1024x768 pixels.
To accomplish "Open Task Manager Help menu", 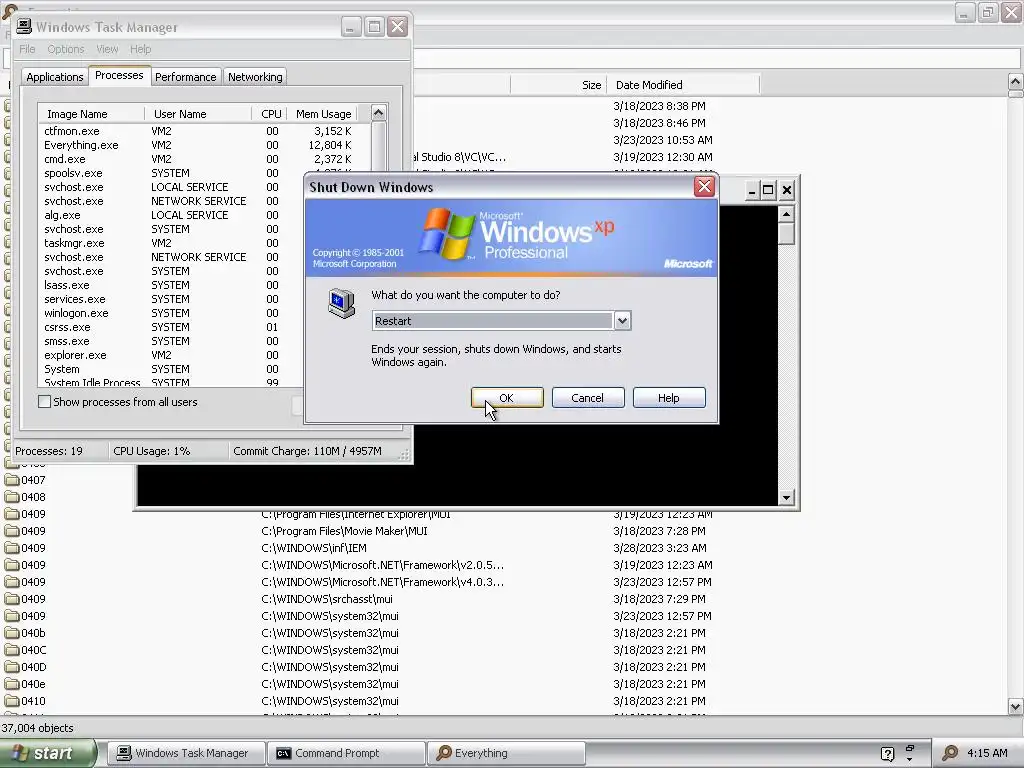I will tap(140, 49).
